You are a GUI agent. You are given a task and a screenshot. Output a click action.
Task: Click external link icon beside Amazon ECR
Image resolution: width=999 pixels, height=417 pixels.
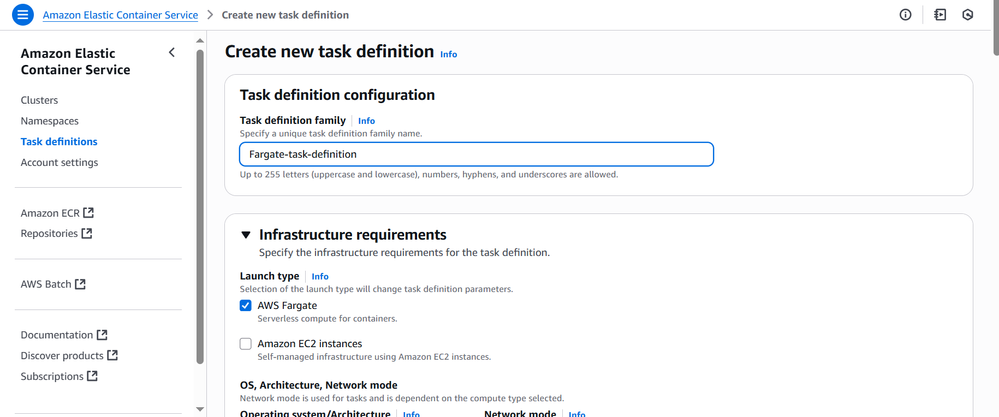(89, 213)
